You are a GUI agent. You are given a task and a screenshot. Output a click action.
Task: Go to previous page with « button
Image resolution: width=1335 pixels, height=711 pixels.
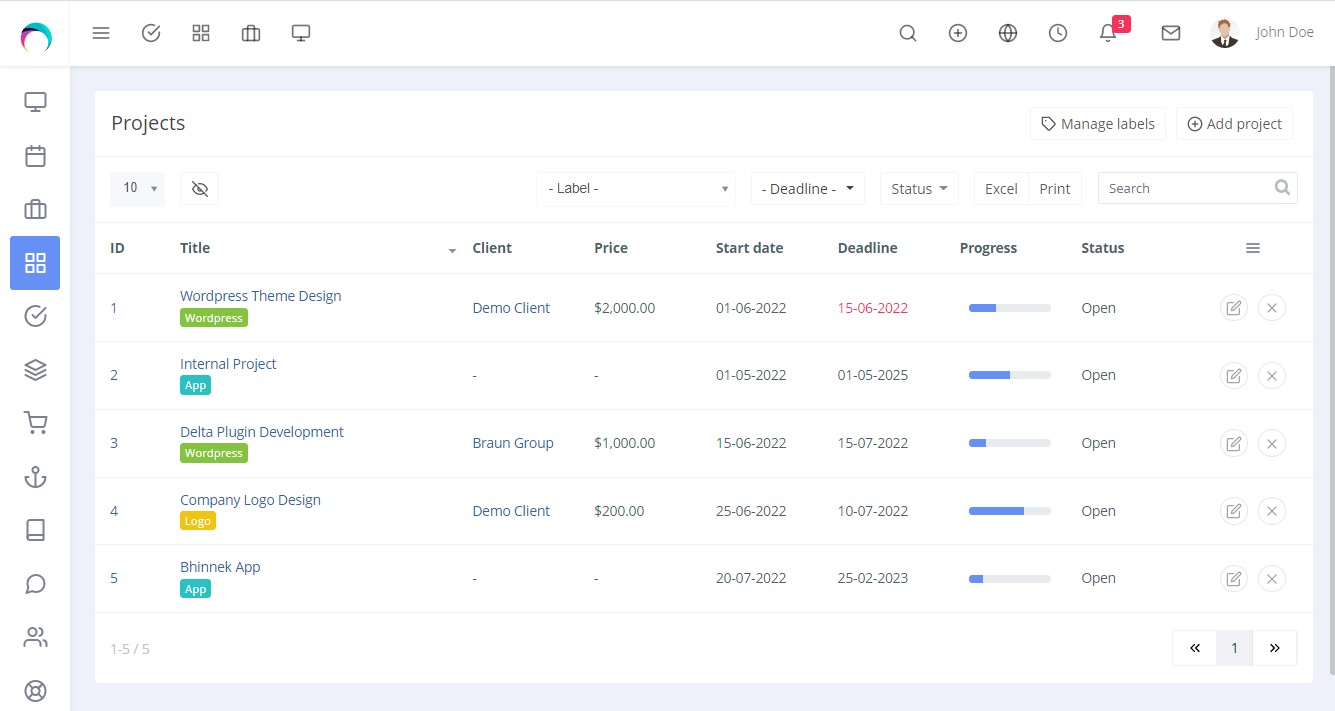pyautogui.click(x=1195, y=648)
